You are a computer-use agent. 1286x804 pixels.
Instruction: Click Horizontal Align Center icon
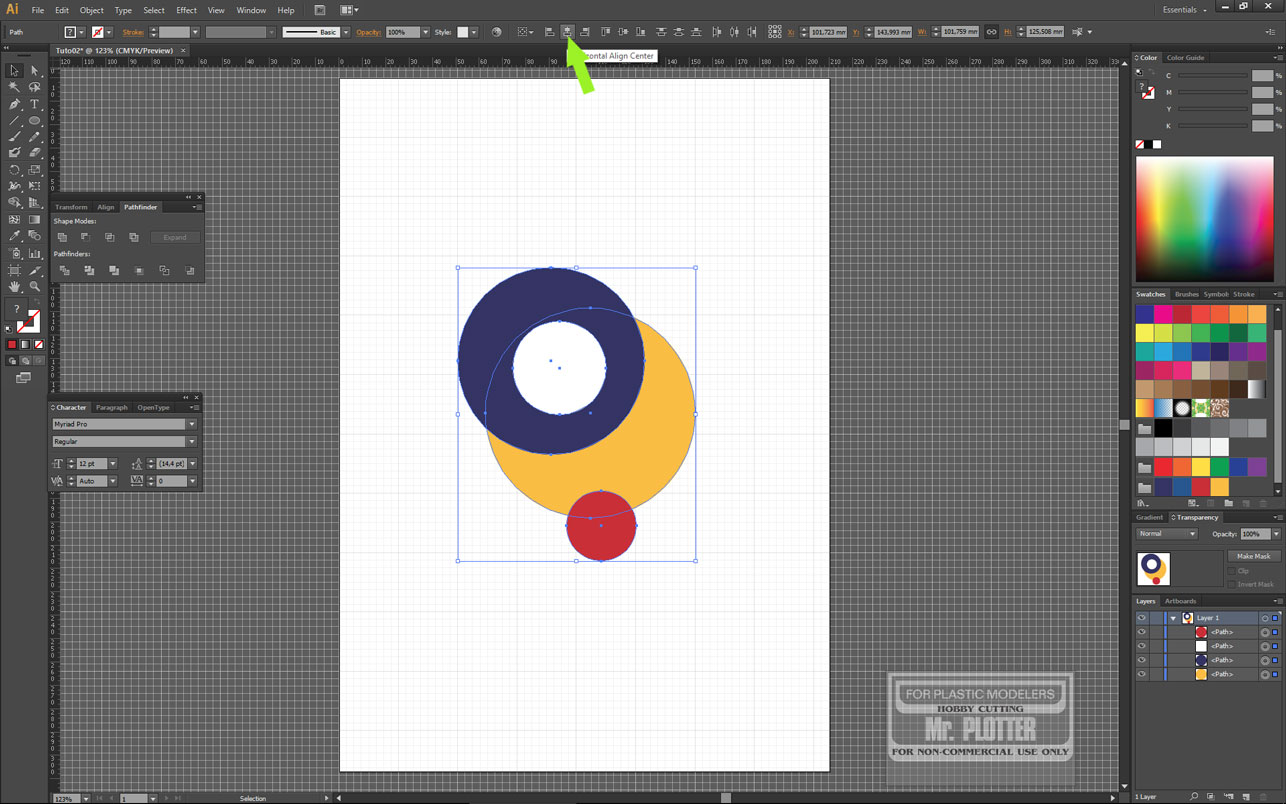[x=567, y=32]
